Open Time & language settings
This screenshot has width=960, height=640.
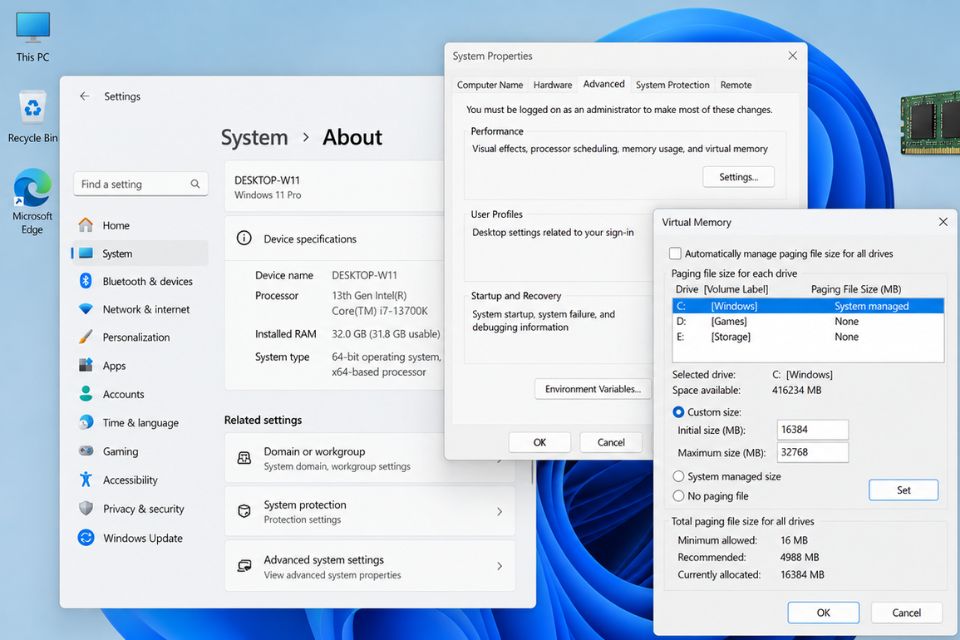140,423
